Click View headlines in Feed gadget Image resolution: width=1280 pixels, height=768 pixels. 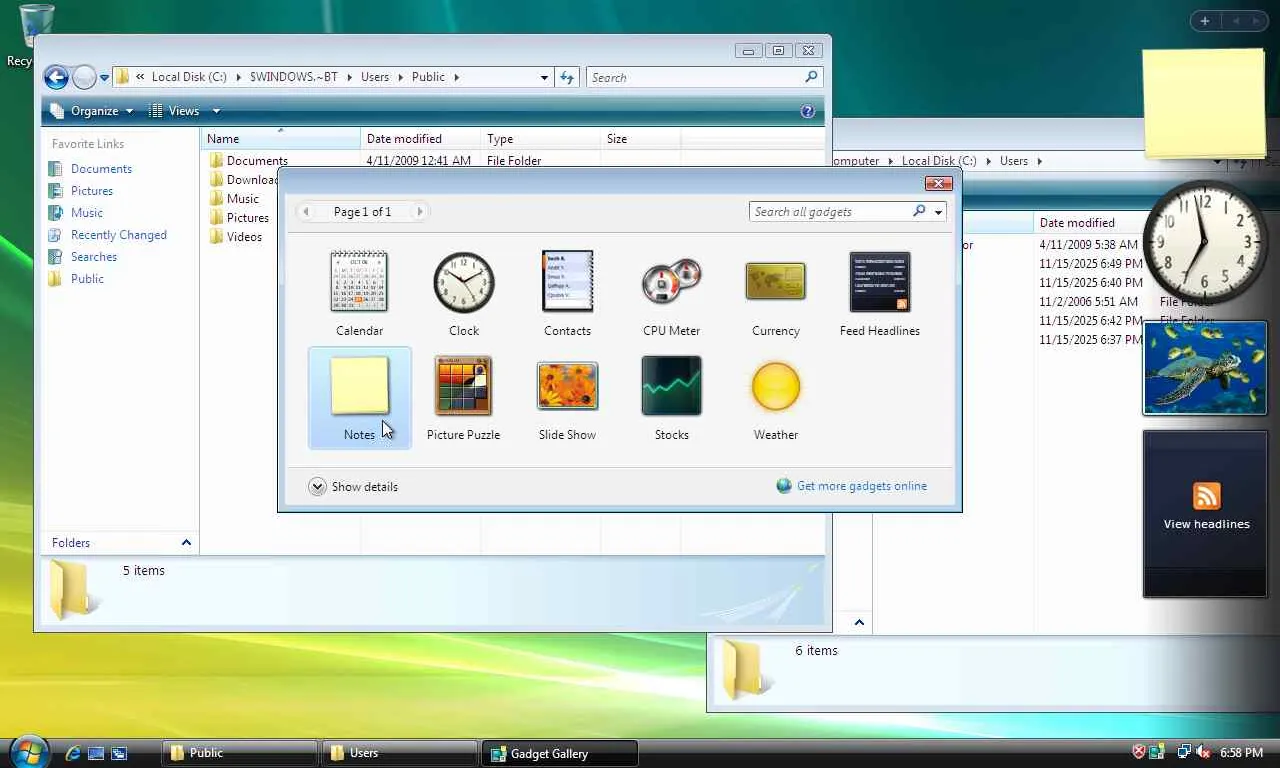[x=1206, y=524]
